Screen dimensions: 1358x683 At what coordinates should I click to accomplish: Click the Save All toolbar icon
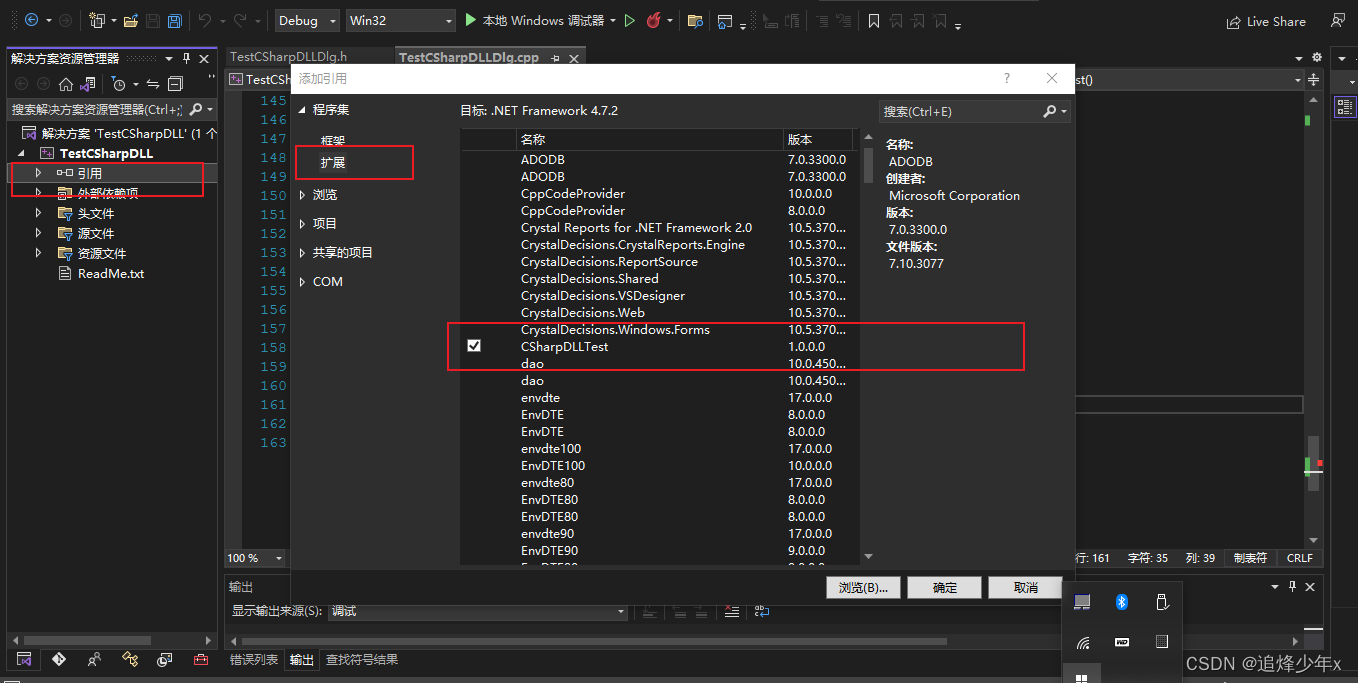pos(175,20)
